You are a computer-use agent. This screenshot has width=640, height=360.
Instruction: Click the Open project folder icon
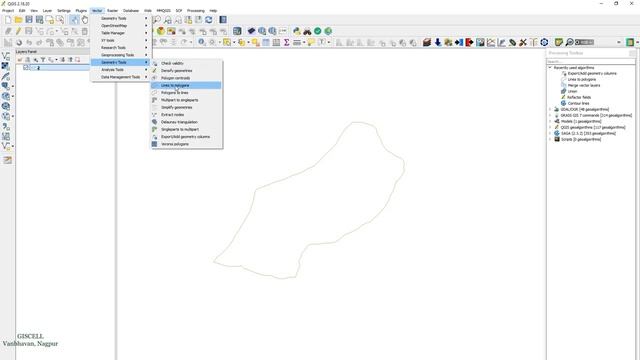coord(18,20)
